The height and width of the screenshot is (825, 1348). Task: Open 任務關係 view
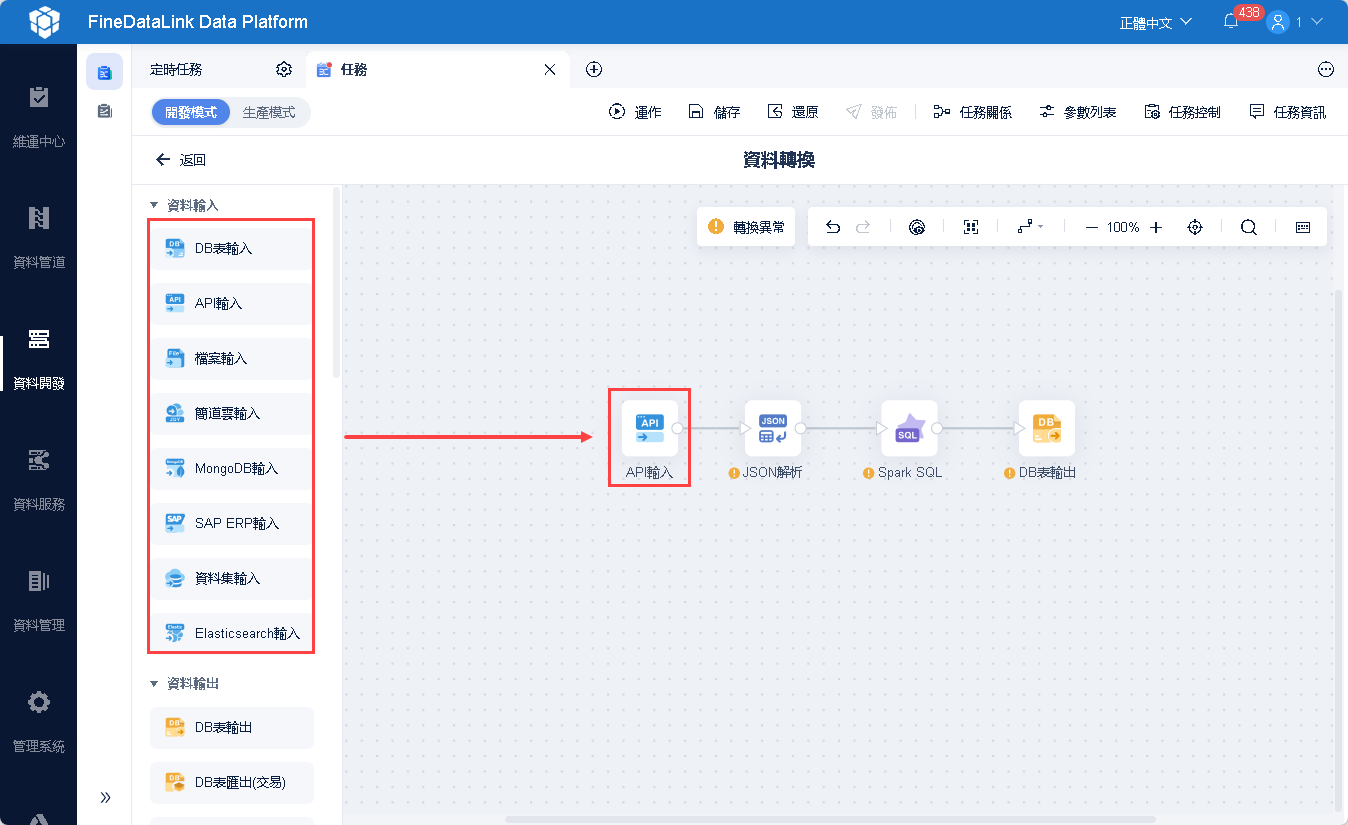pos(972,112)
